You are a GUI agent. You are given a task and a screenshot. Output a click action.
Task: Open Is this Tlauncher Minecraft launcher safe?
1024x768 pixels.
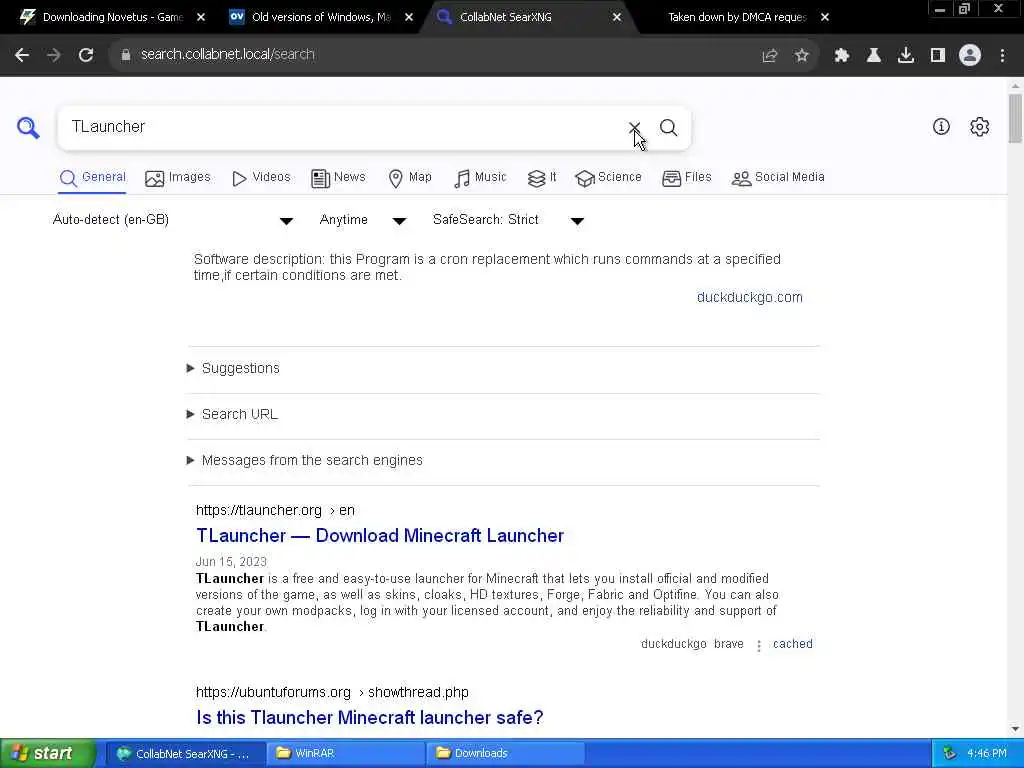pyautogui.click(x=370, y=718)
